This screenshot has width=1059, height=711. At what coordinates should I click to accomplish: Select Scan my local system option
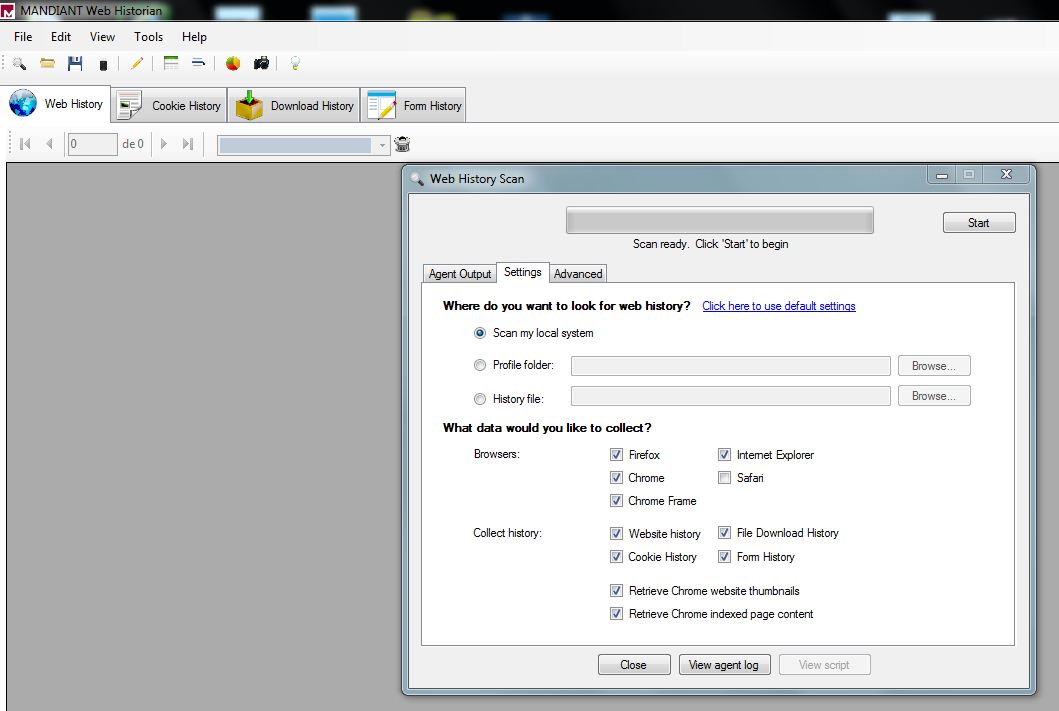pos(480,333)
